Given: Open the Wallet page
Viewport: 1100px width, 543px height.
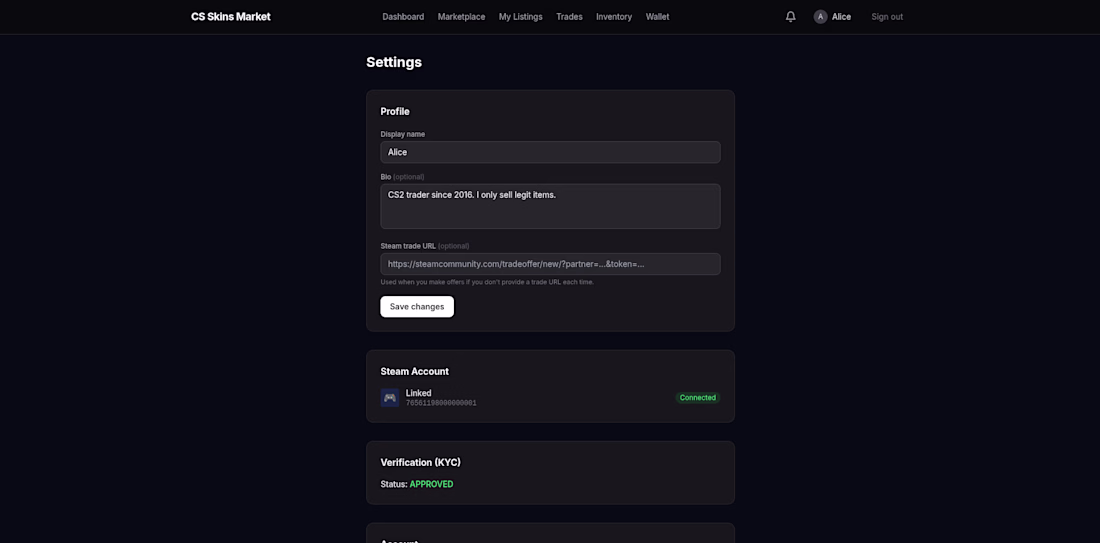Looking at the screenshot, I should (657, 17).
